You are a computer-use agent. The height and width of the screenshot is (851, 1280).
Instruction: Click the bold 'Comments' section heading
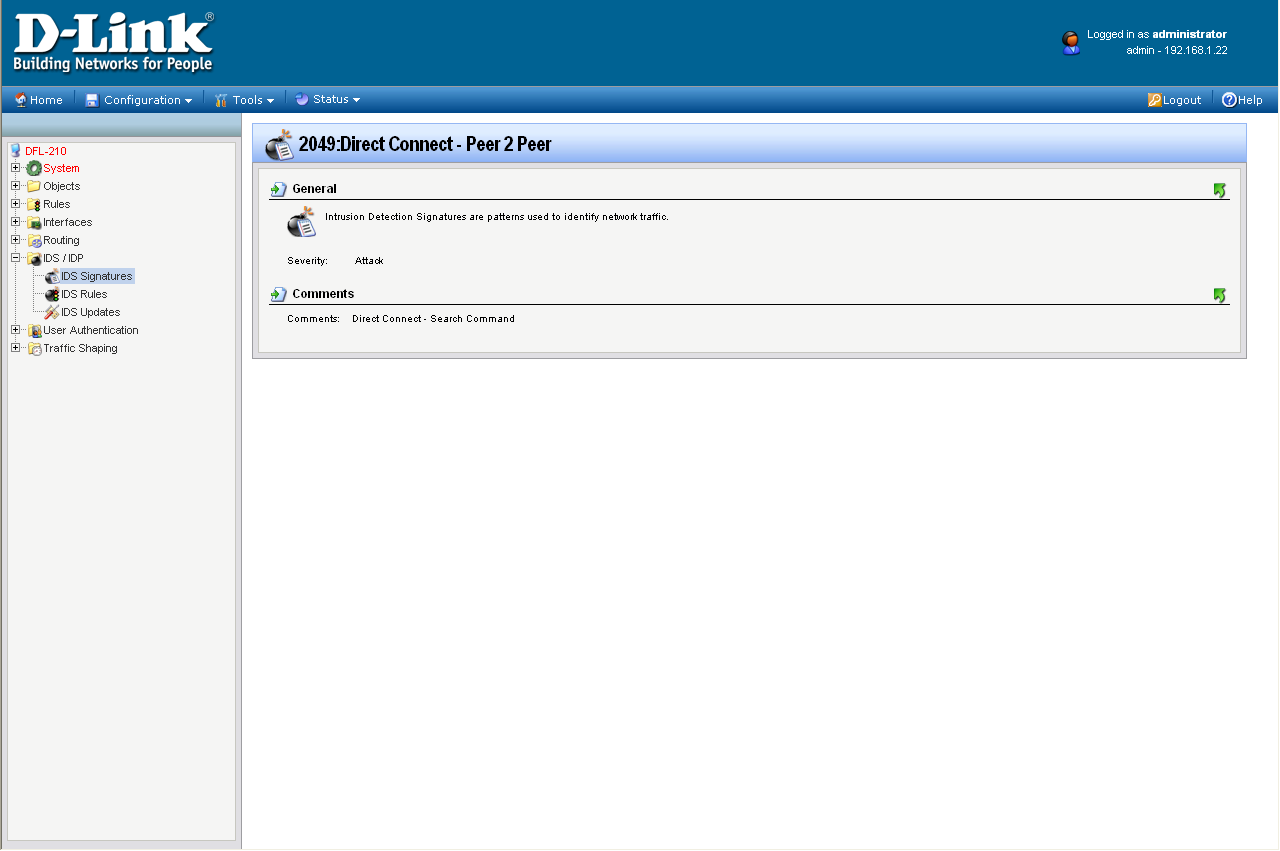click(323, 294)
